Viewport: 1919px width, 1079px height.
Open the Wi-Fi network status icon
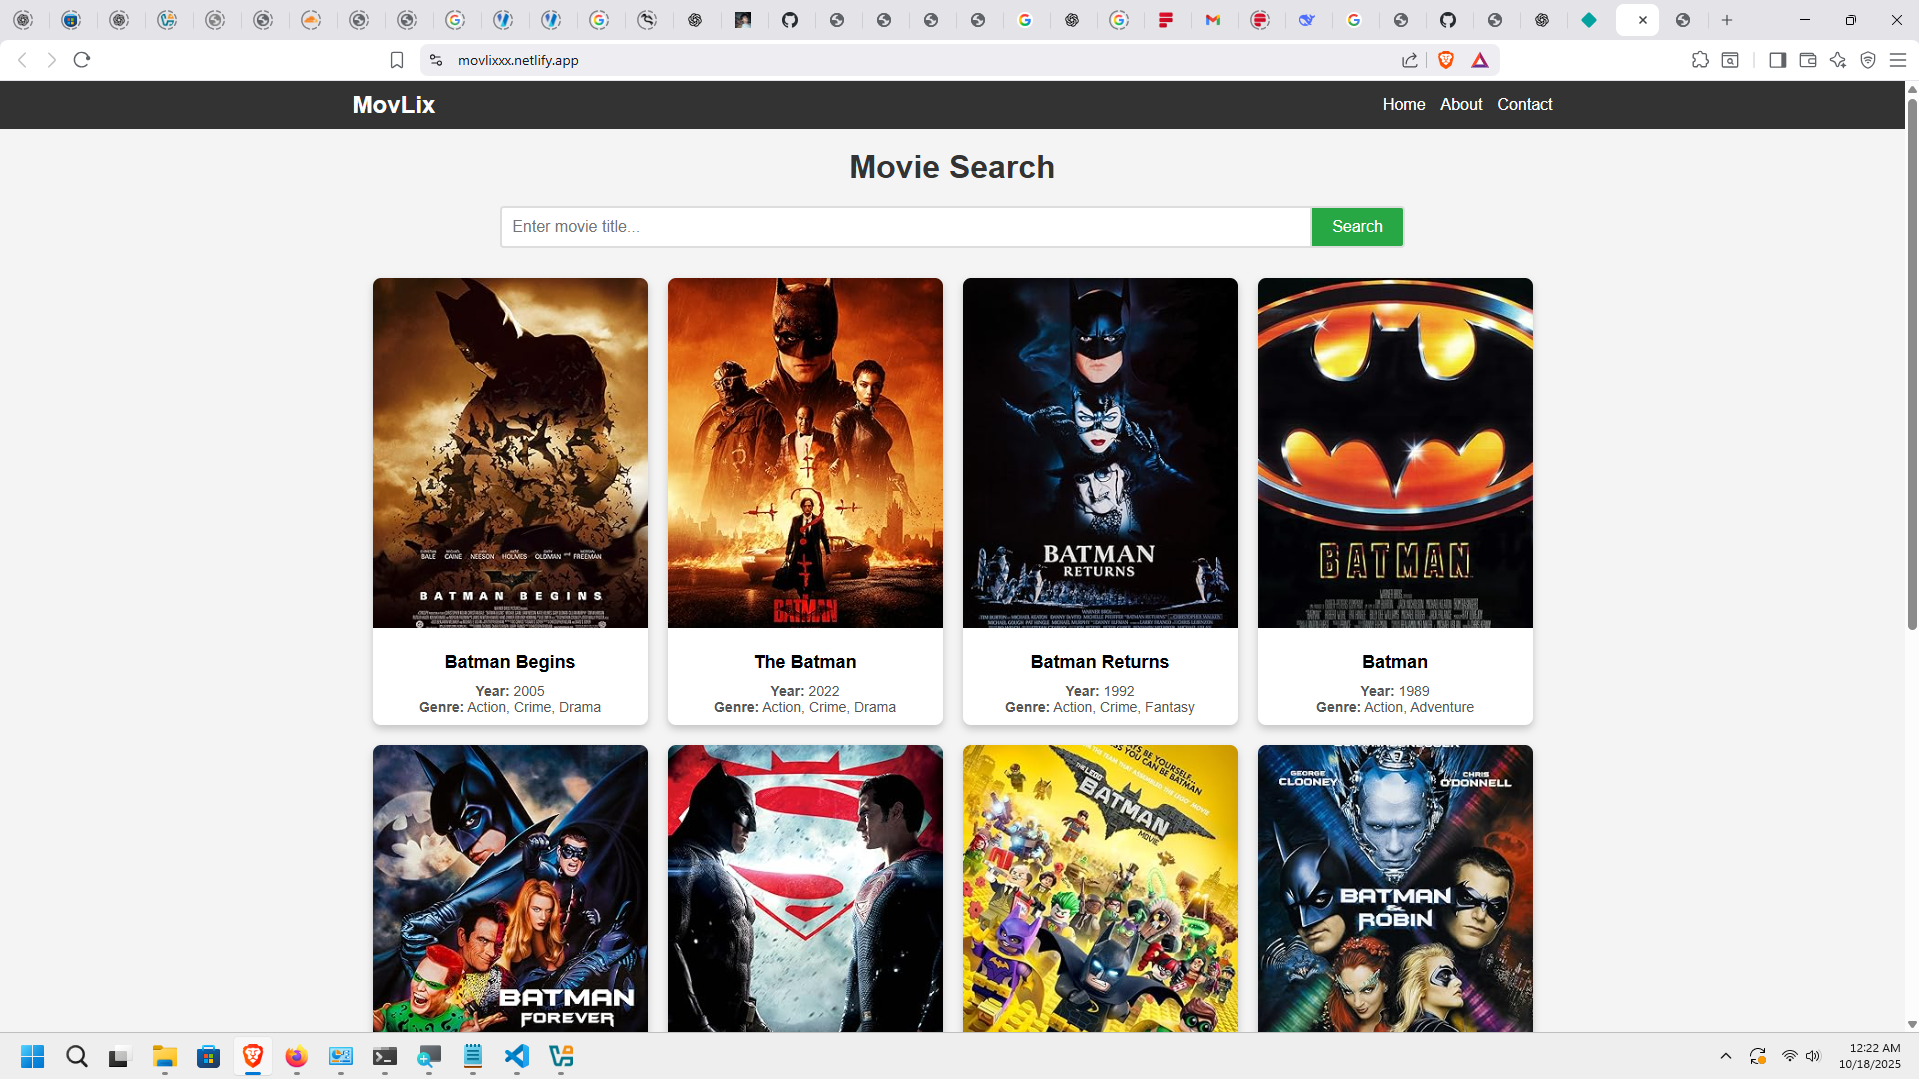pyautogui.click(x=1790, y=1056)
